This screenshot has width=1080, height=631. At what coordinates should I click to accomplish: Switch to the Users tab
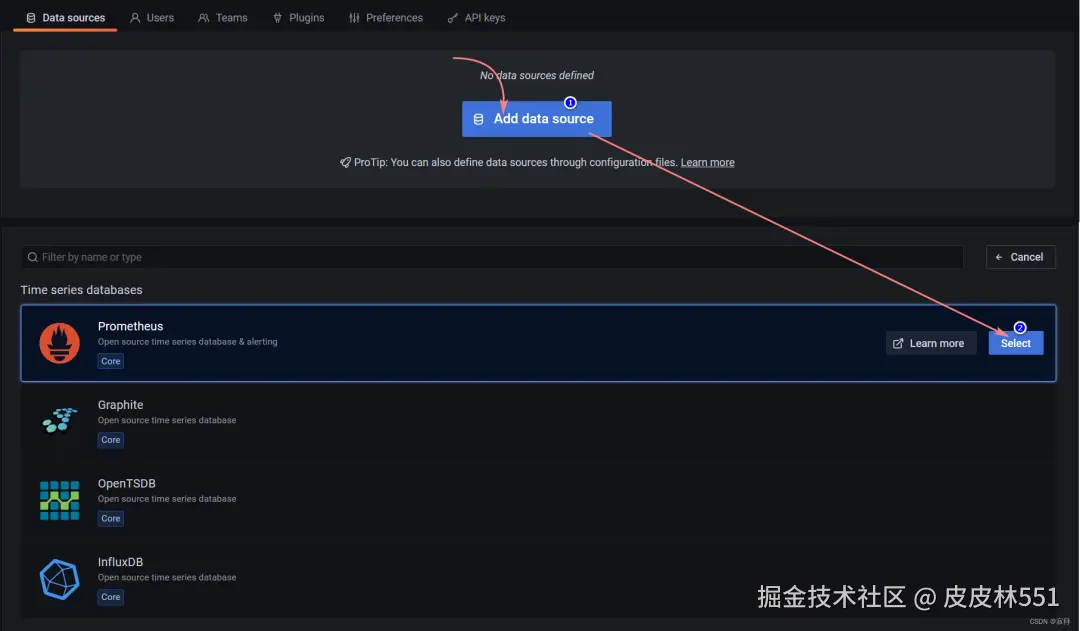point(152,18)
